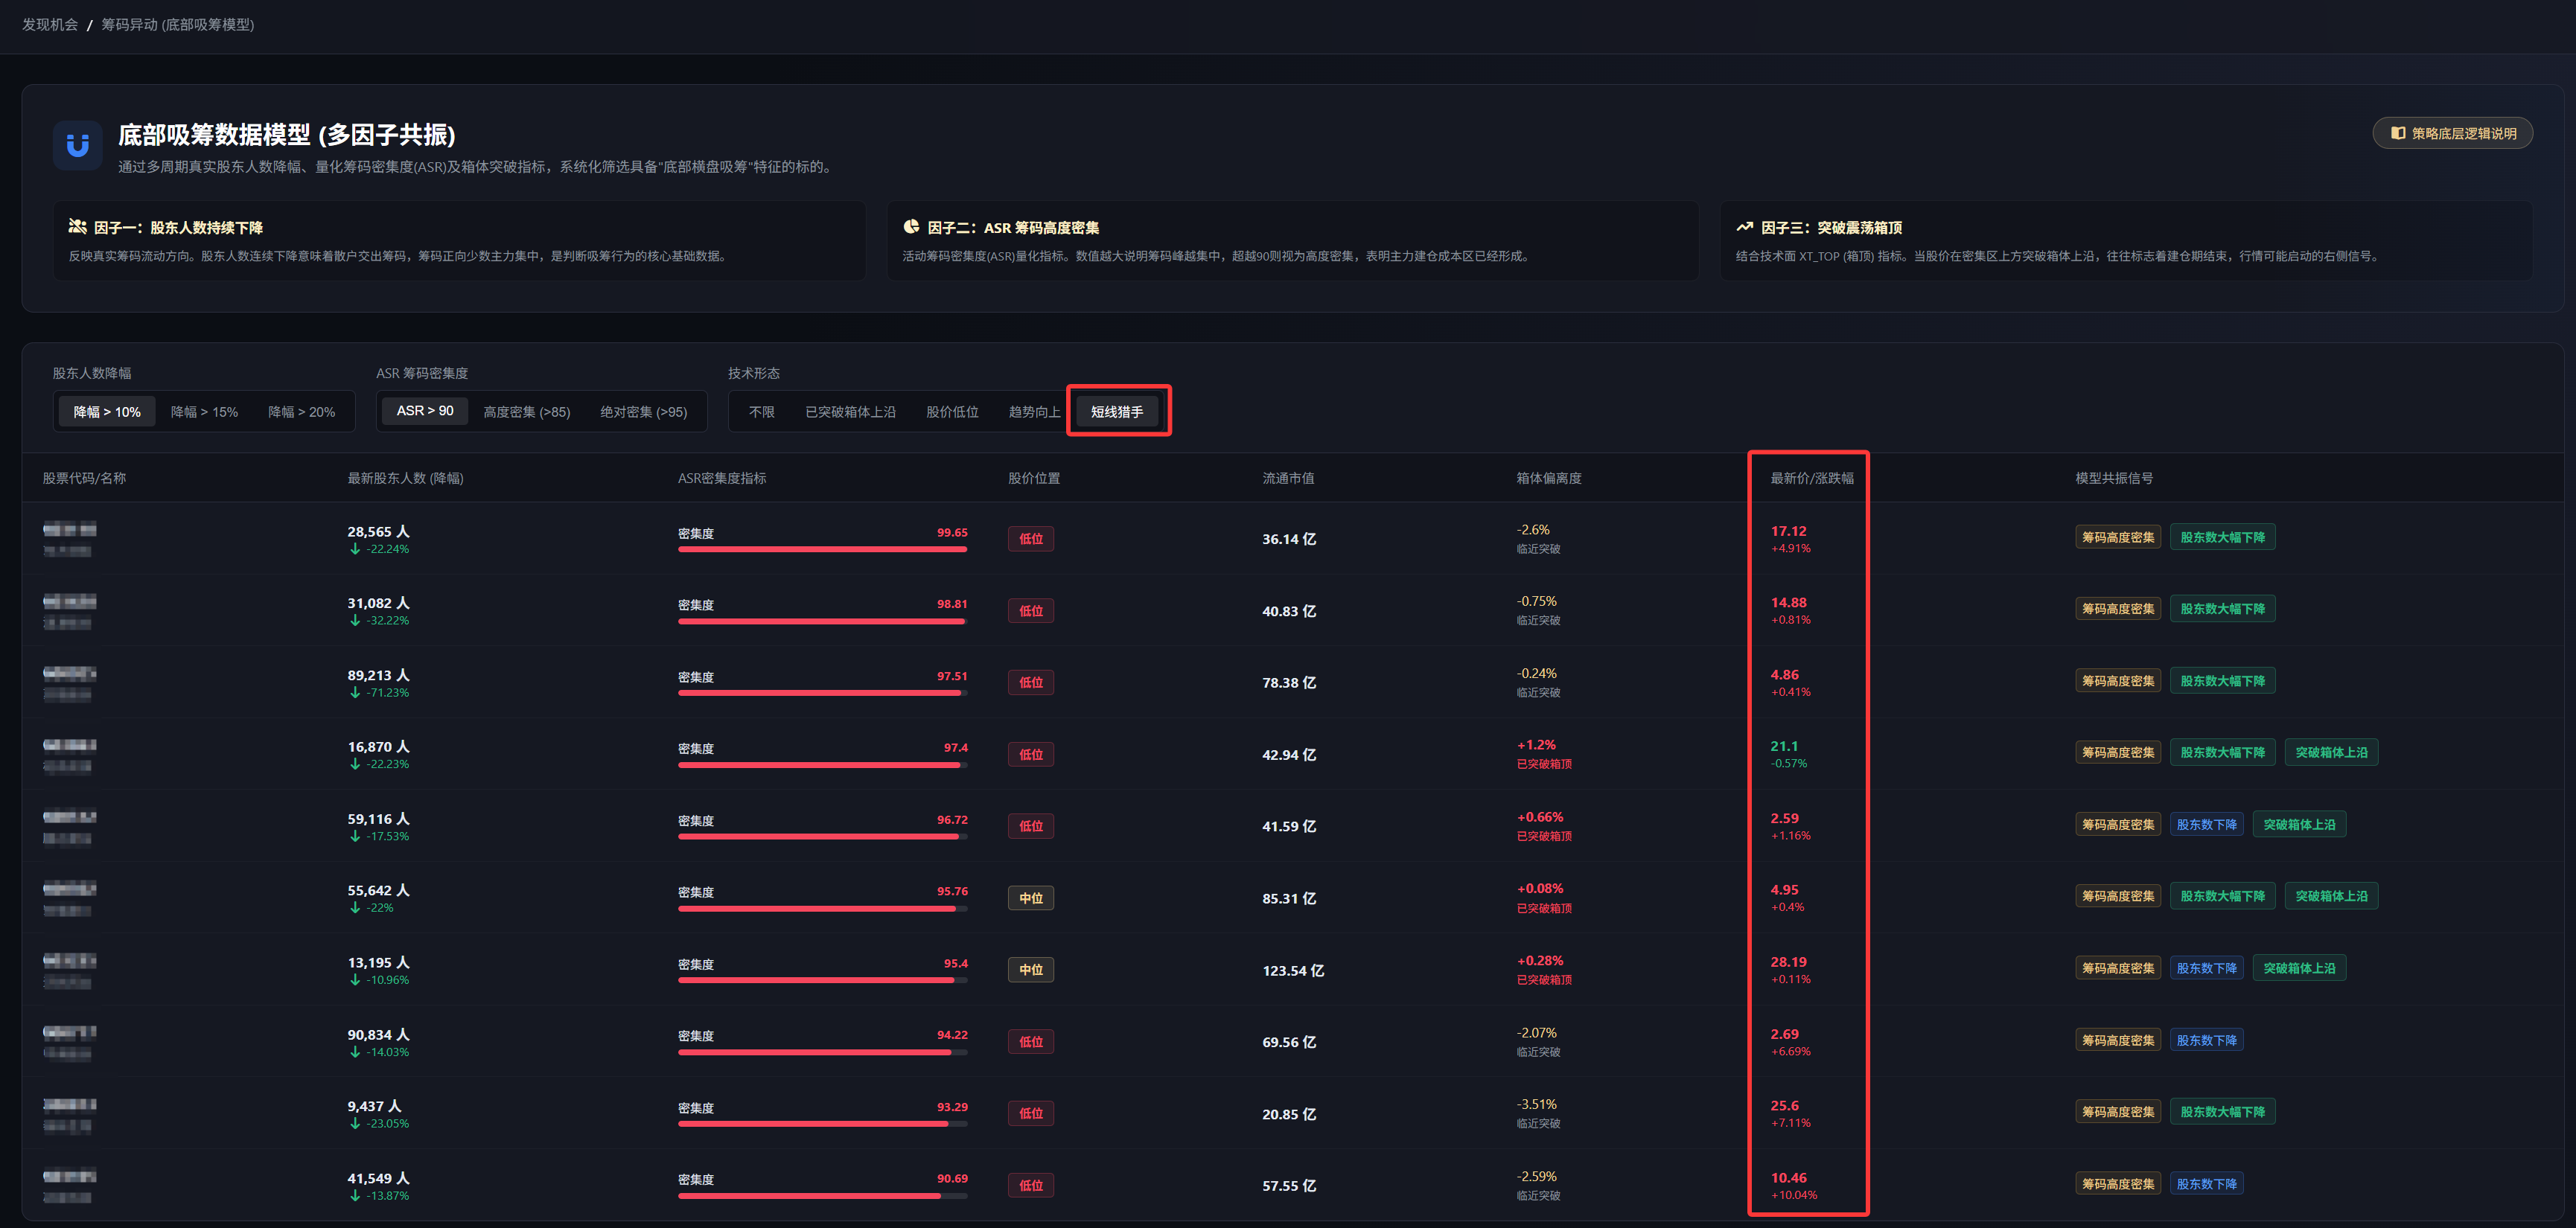Select the 降幅 > 20% filter option
Screen dimensions: 2576x1228
point(301,412)
